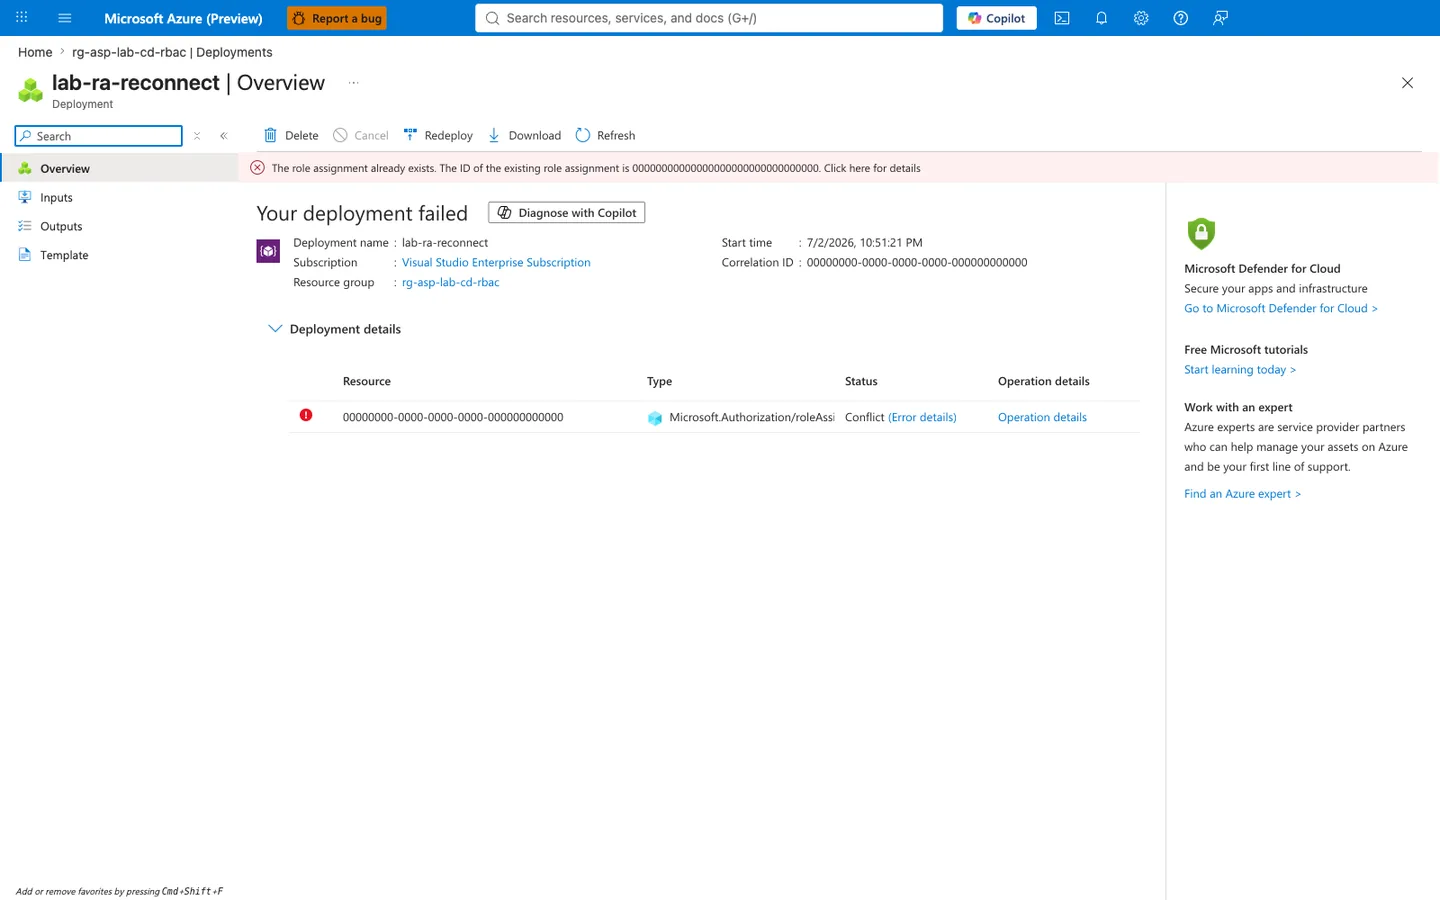Click into the sidebar Search box
This screenshot has height=900, width=1440.
[x=99, y=136]
